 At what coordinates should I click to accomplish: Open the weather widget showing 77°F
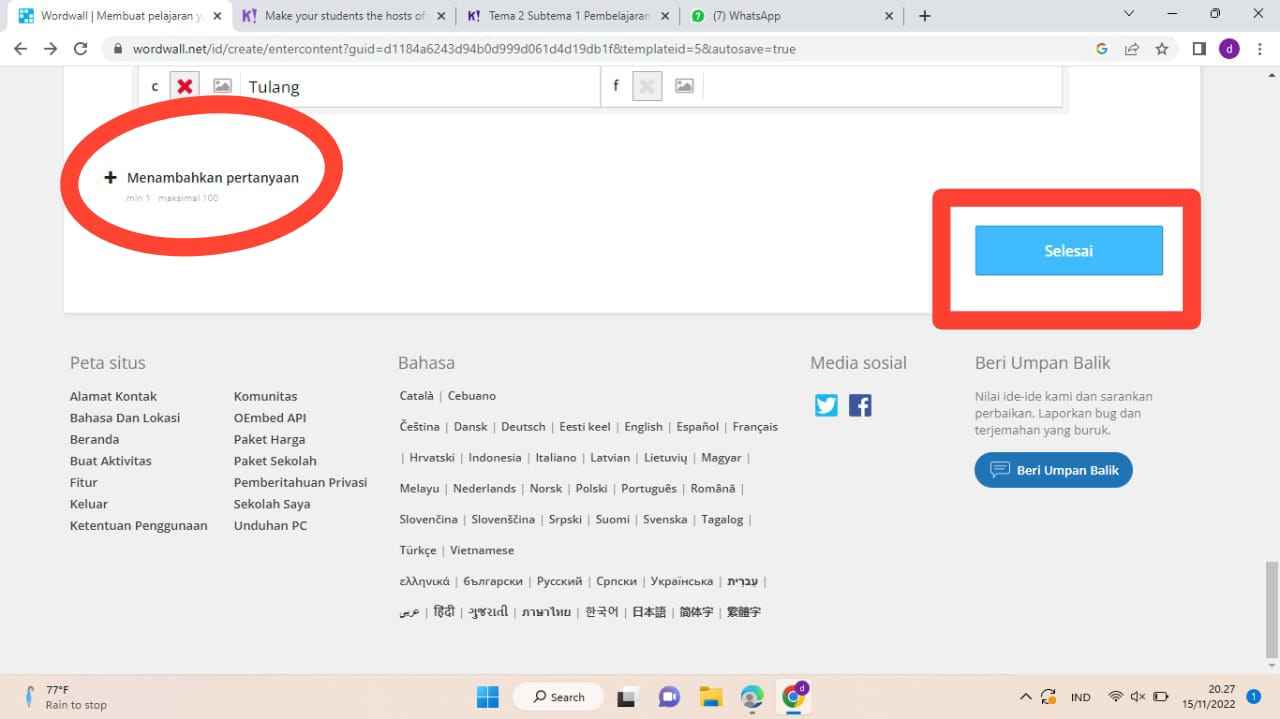click(x=66, y=697)
